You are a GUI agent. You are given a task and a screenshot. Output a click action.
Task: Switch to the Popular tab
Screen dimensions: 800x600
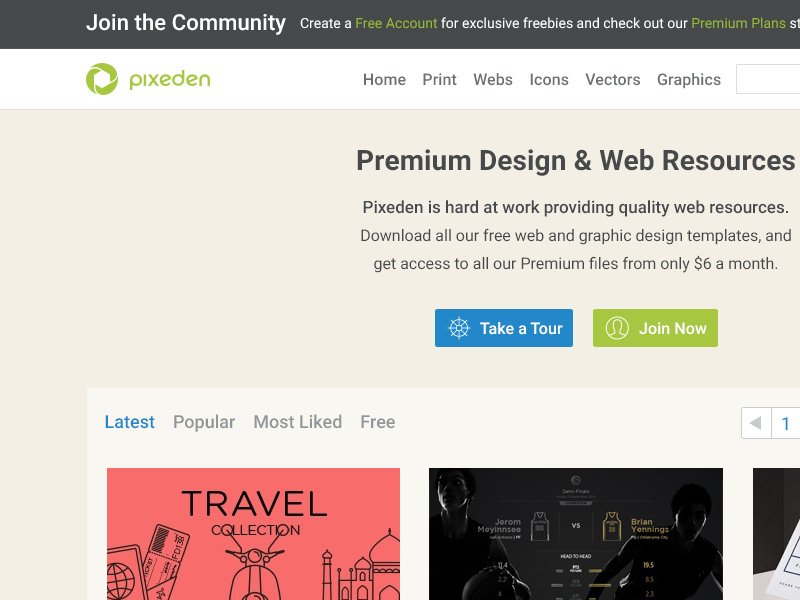(x=204, y=422)
